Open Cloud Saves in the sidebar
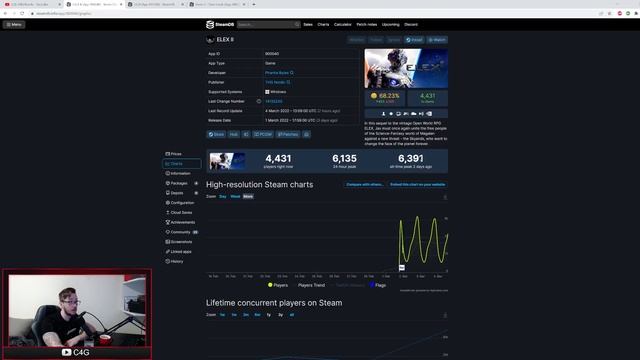This screenshot has height=360, width=640. pyautogui.click(x=182, y=213)
